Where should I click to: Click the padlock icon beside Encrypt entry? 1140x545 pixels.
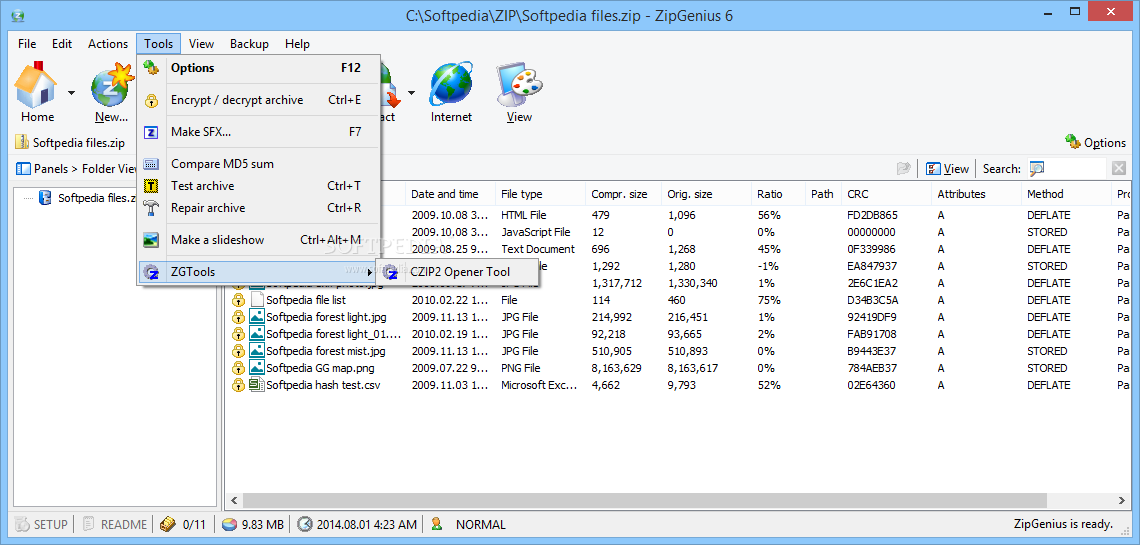(151, 100)
